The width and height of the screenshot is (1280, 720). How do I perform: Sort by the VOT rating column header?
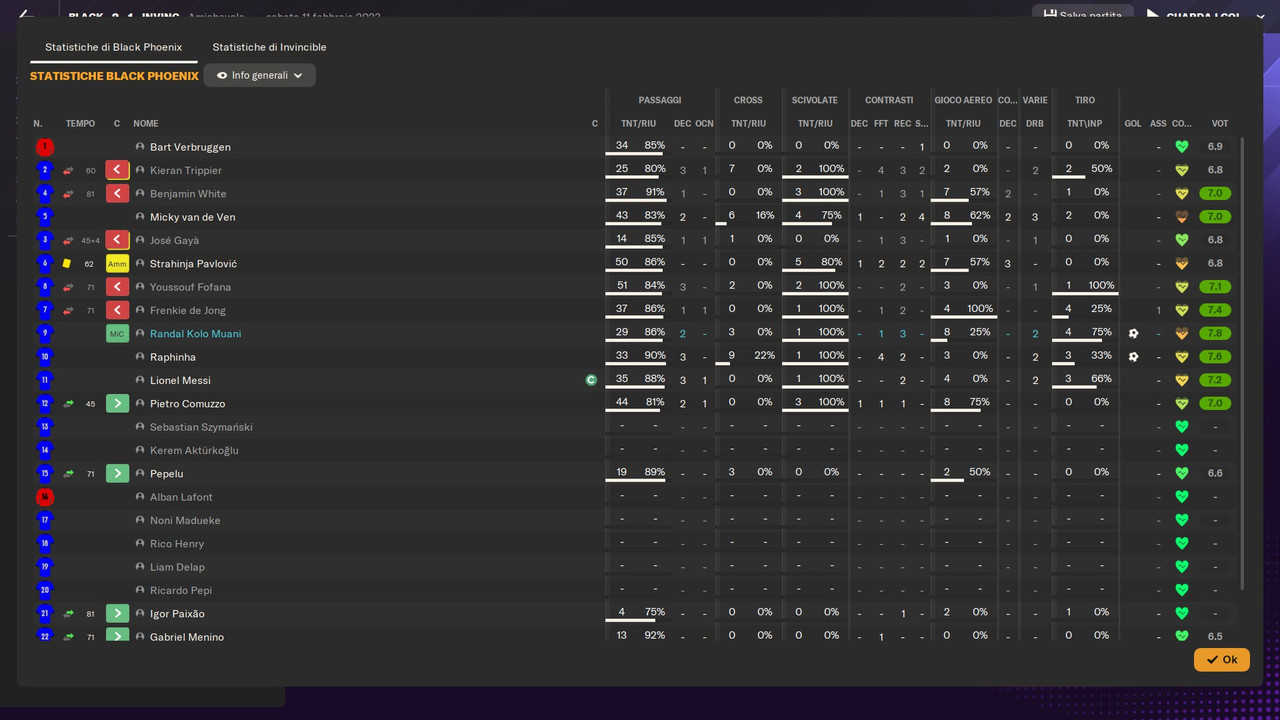(1220, 124)
